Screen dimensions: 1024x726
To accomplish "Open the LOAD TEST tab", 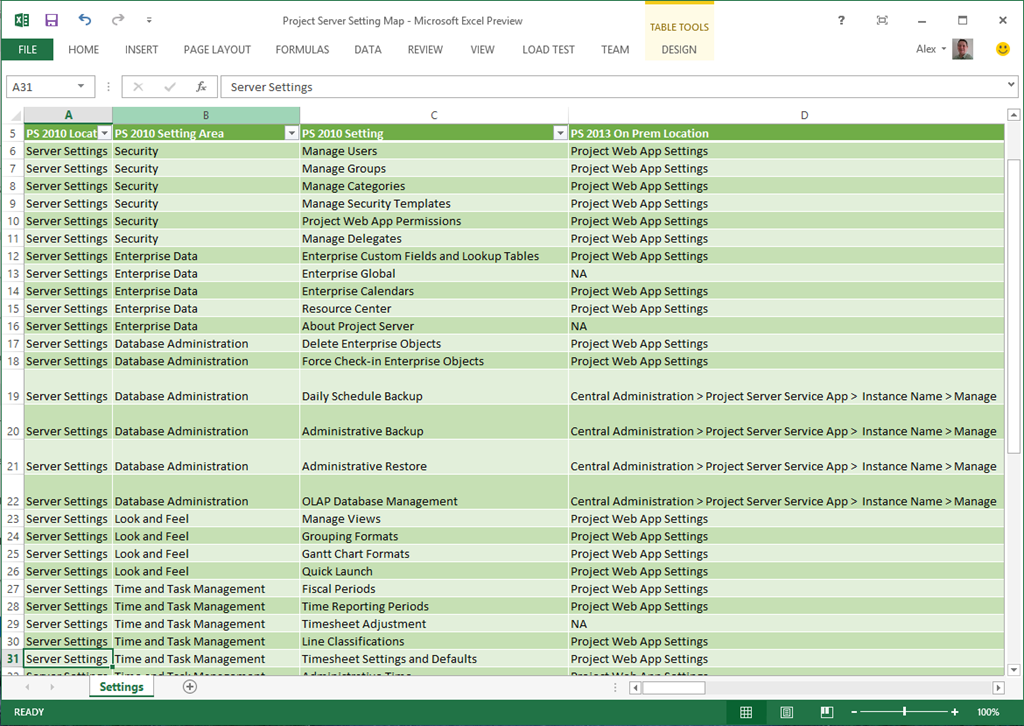I will point(549,50).
